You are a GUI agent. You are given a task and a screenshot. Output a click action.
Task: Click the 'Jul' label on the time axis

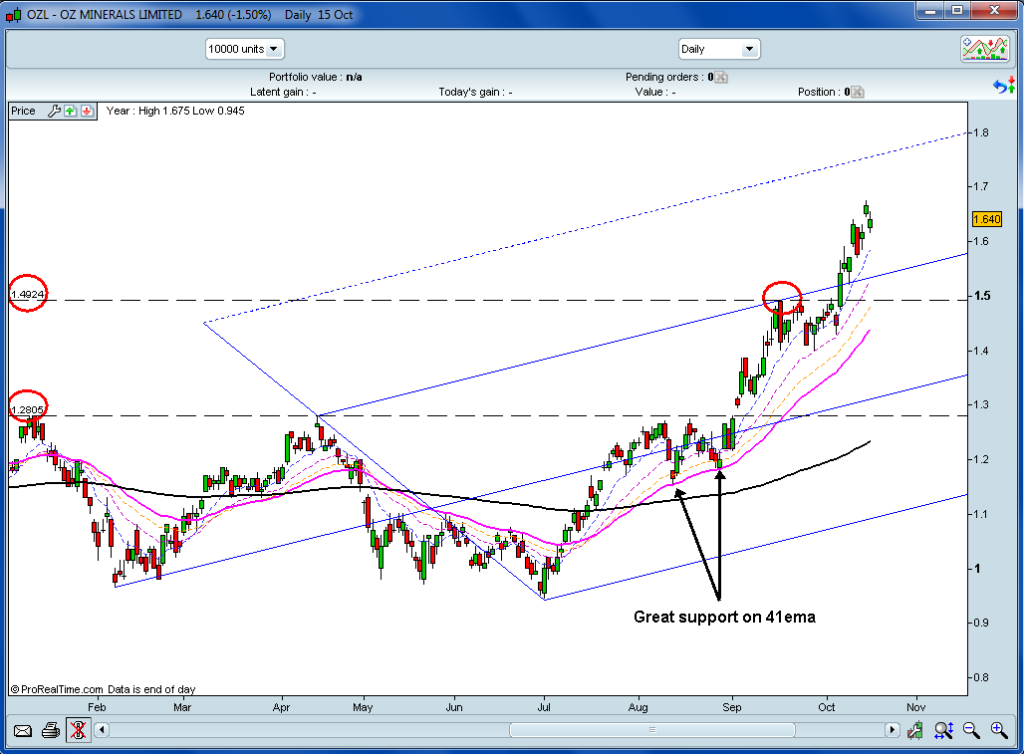pyautogui.click(x=544, y=707)
